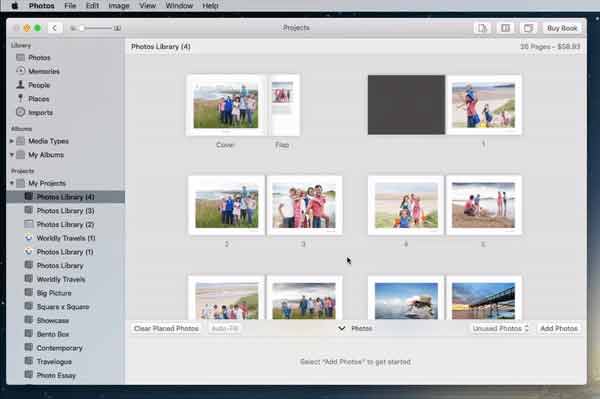Select page 3 thumbnail

[305, 205]
